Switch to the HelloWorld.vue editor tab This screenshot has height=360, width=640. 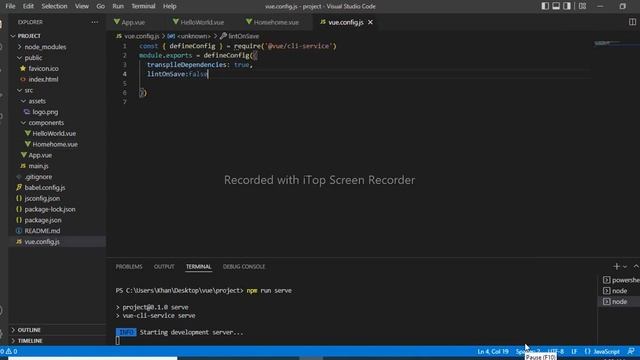pyautogui.click(x=202, y=22)
